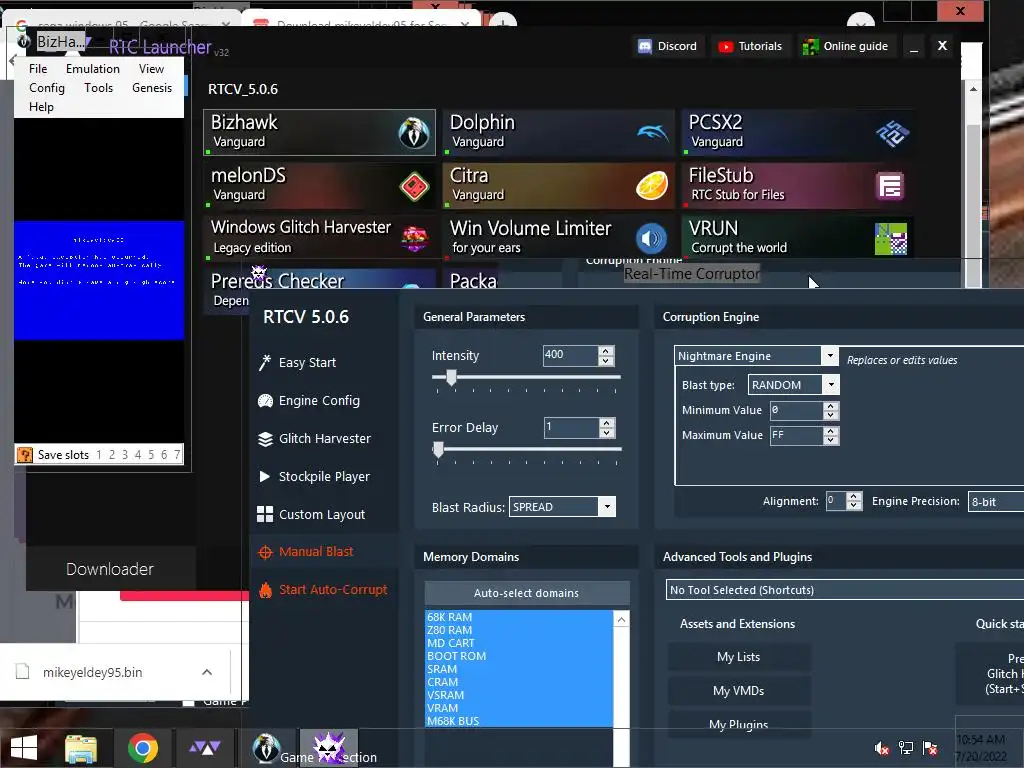The height and width of the screenshot is (768, 1024).
Task: Launch Windows Glitch Harvester Legacy edition
Action: tap(319, 238)
